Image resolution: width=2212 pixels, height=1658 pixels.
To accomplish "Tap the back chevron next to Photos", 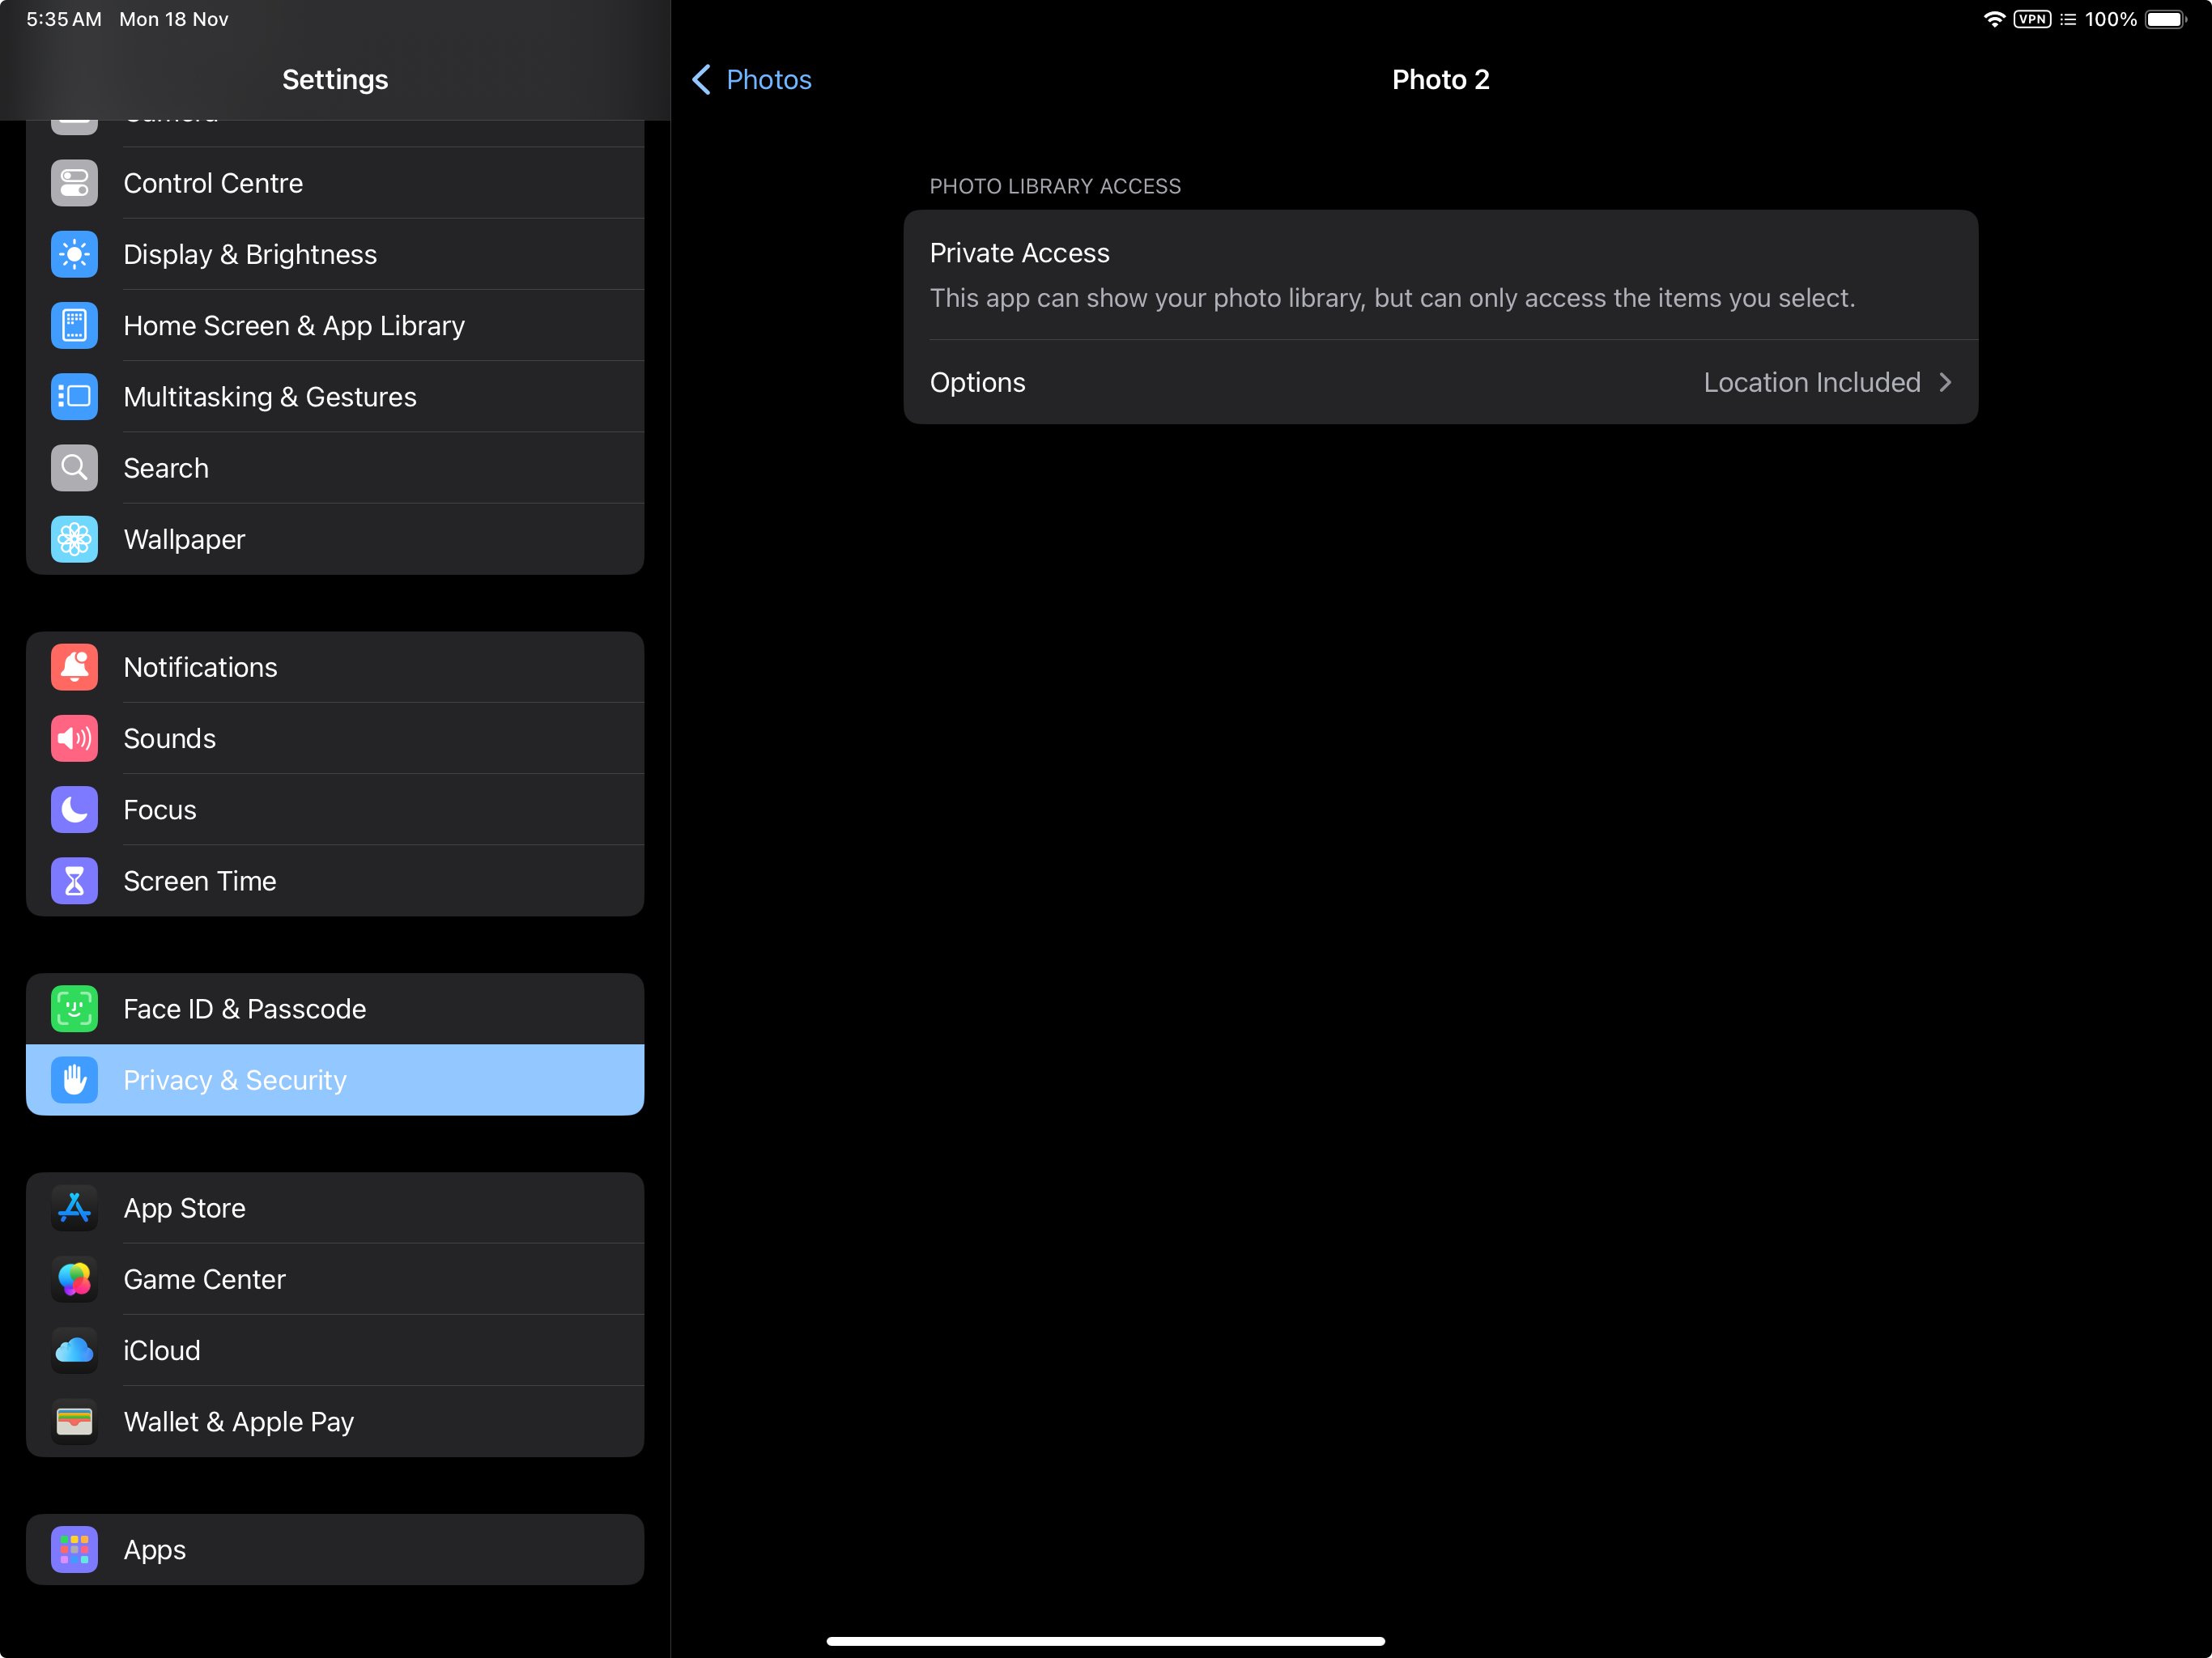I will pos(701,79).
